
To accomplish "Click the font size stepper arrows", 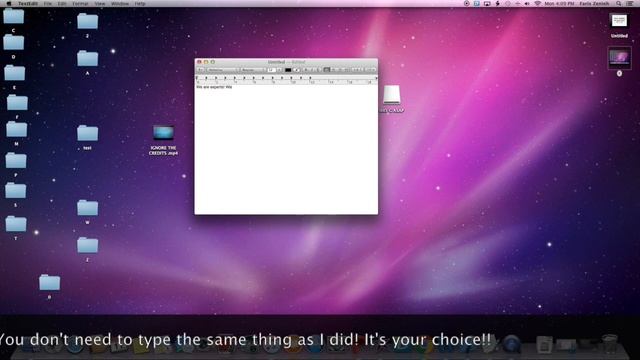I will point(280,70).
